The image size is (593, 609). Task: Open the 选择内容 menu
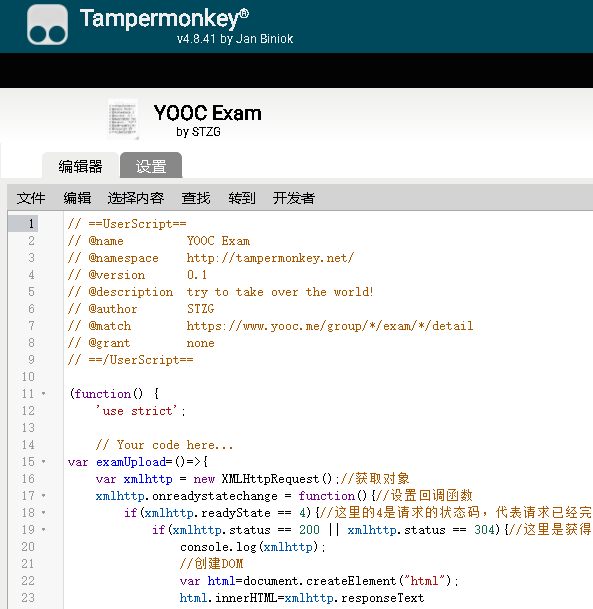[136, 198]
